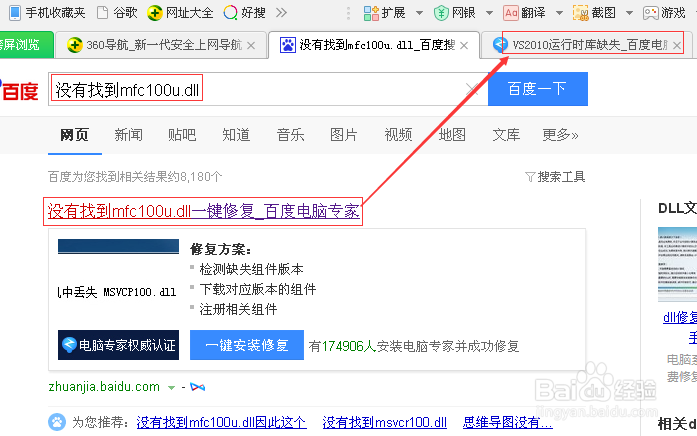Select the 地图 search category
Image resolution: width=697 pixels, height=436 pixels.
click(452, 135)
